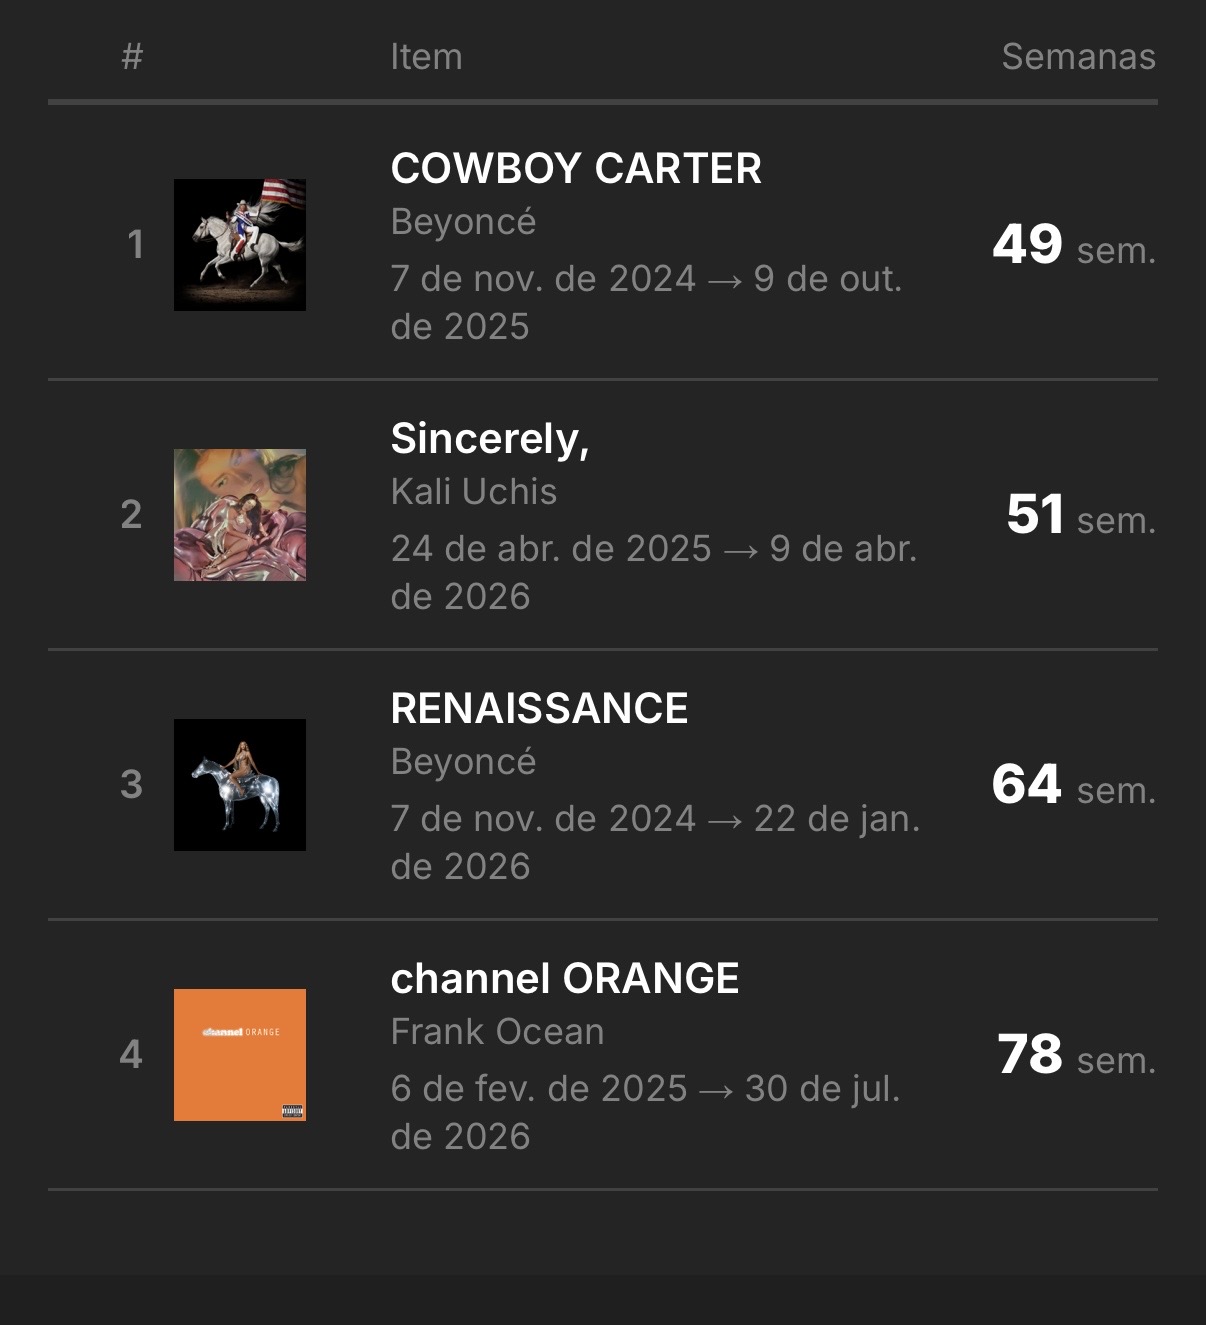Open Beyoncé artist under COWBOY CARTER
Viewport: 1206px width, 1325px height.
(x=463, y=222)
